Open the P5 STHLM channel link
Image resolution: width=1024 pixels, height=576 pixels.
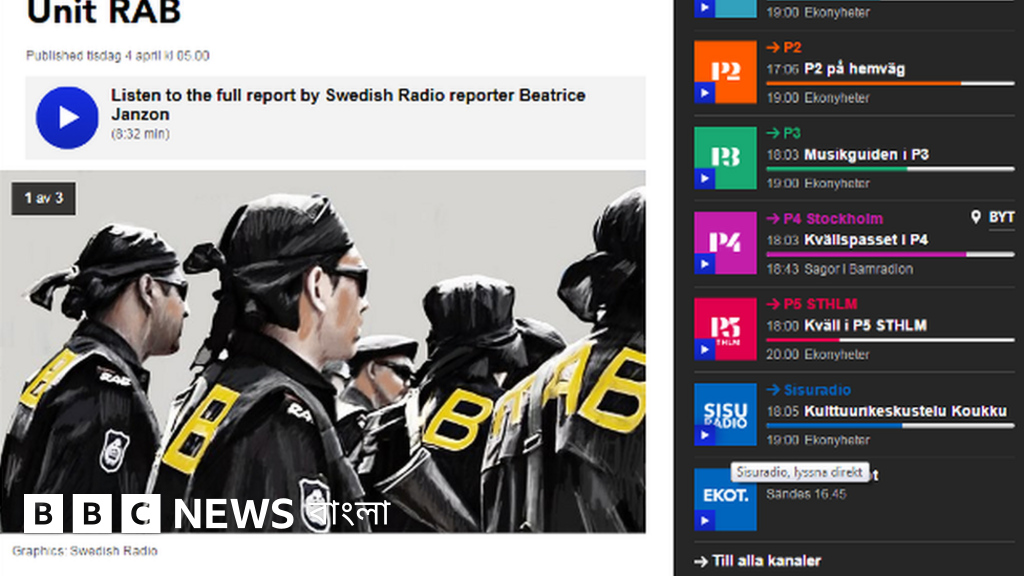(x=812, y=304)
